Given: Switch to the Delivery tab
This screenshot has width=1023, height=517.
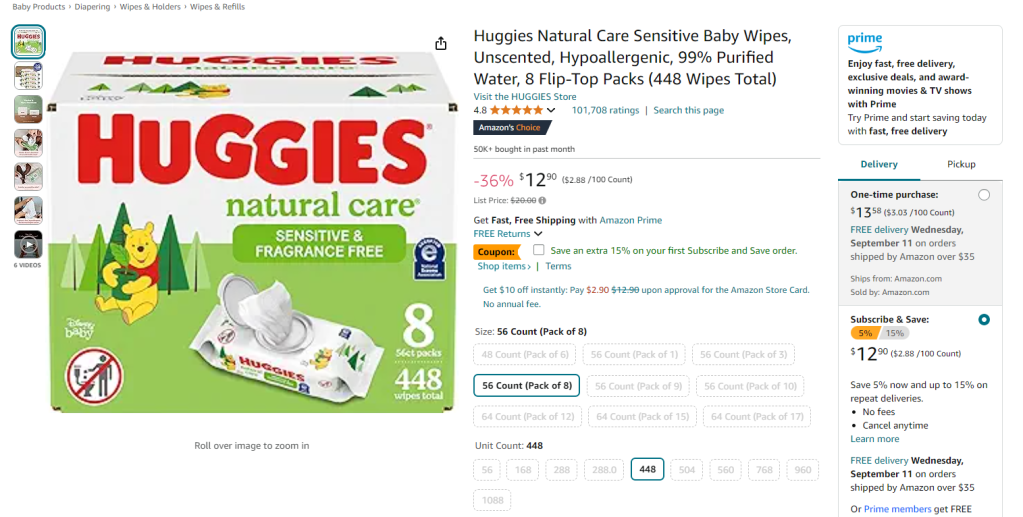Looking at the screenshot, I should pos(879,164).
